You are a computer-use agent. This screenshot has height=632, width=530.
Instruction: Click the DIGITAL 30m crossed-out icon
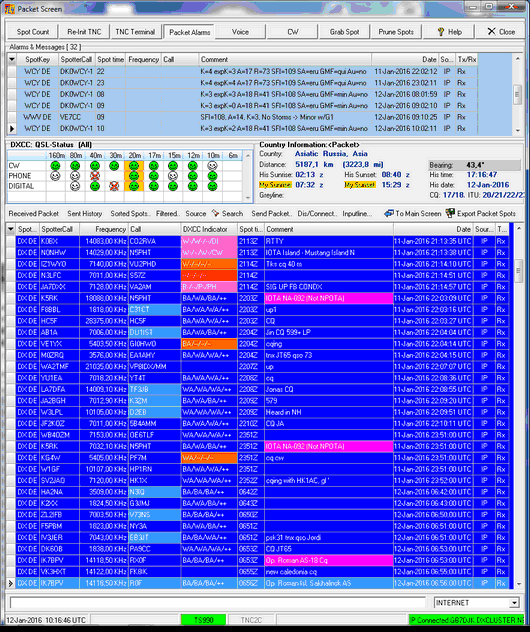[x=114, y=186]
